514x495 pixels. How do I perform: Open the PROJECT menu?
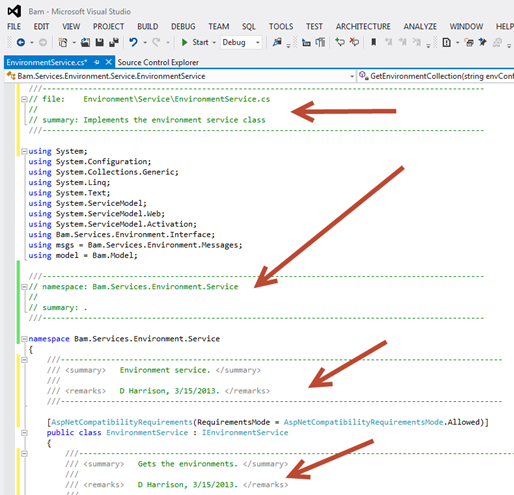tap(108, 26)
